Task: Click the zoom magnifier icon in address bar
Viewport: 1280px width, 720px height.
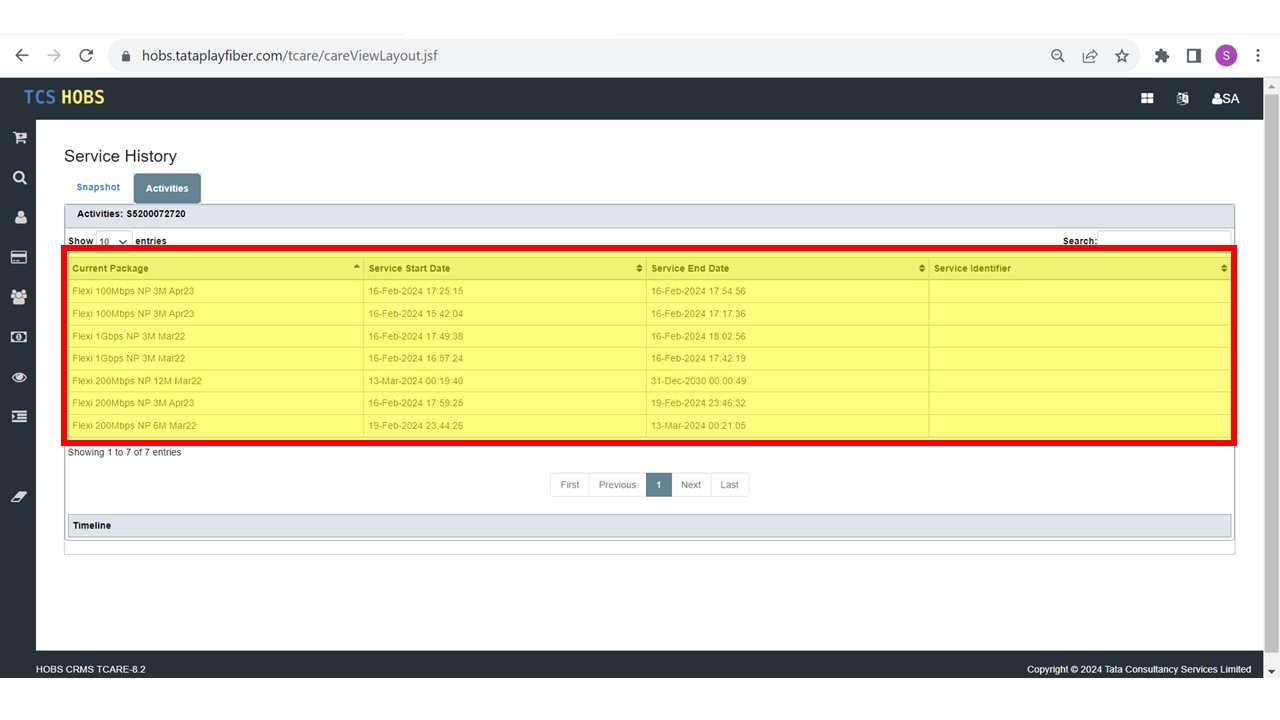Action: click(1058, 56)
